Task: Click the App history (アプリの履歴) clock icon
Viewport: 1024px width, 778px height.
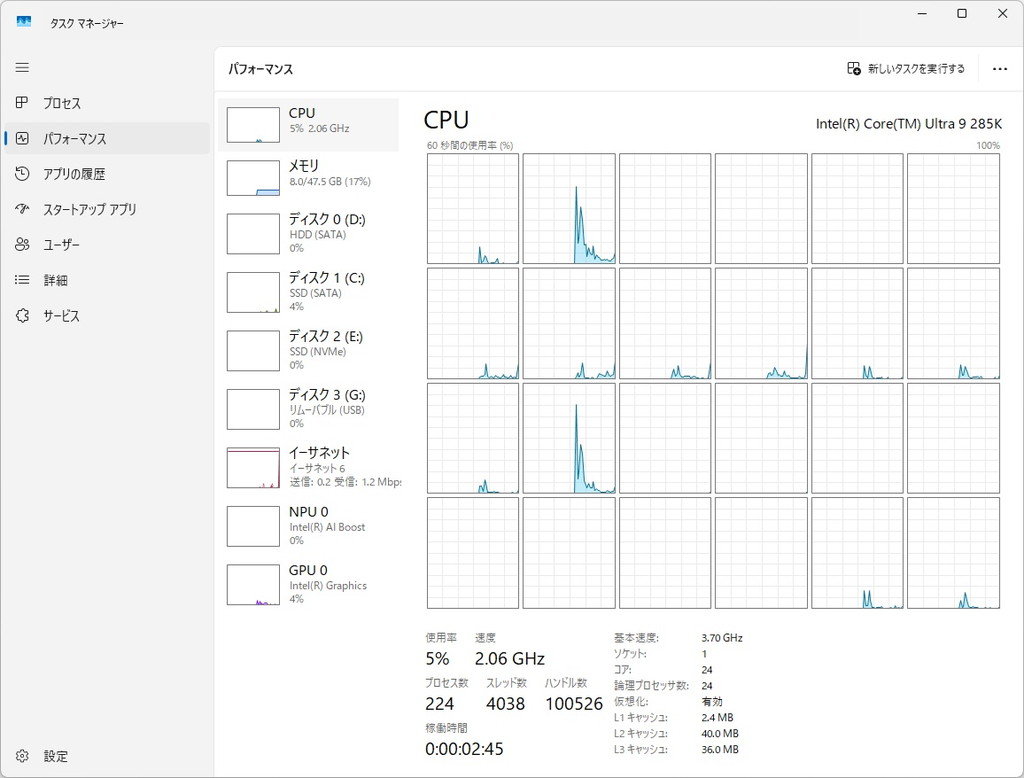Action: [22, 174]
